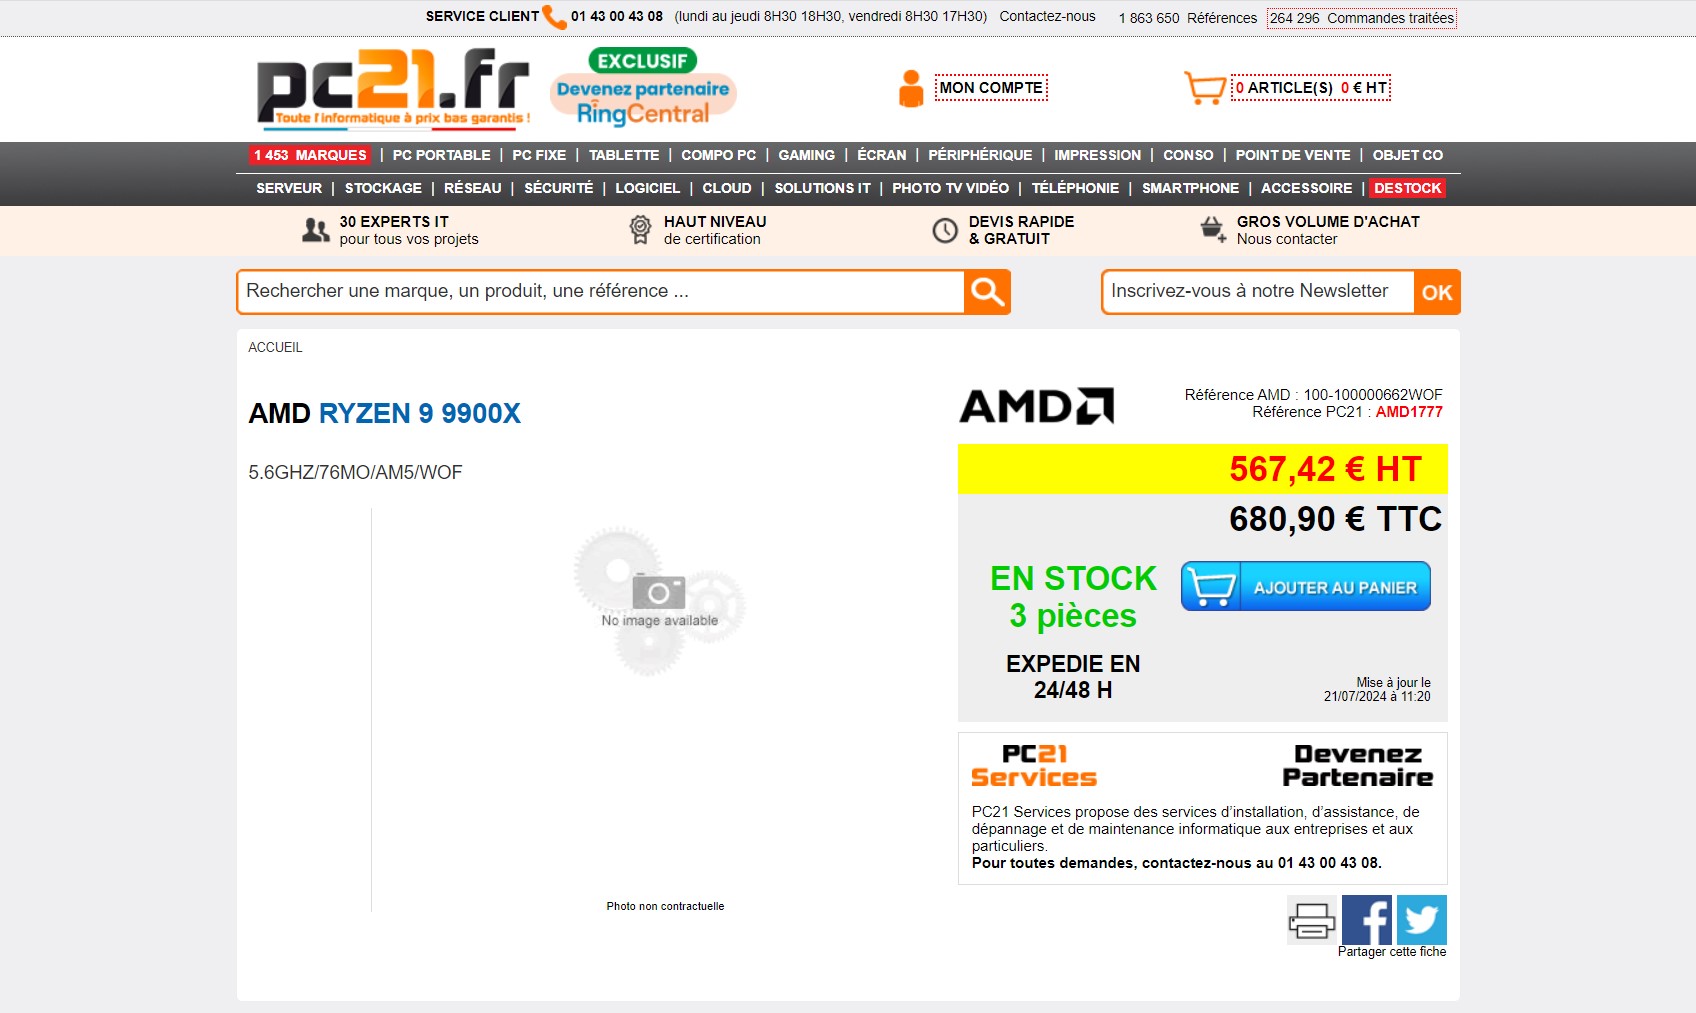This screenshot has width=1696, height=1013.
Task: Click the Devenez Partenaire heading
Action: [1358, 766]
